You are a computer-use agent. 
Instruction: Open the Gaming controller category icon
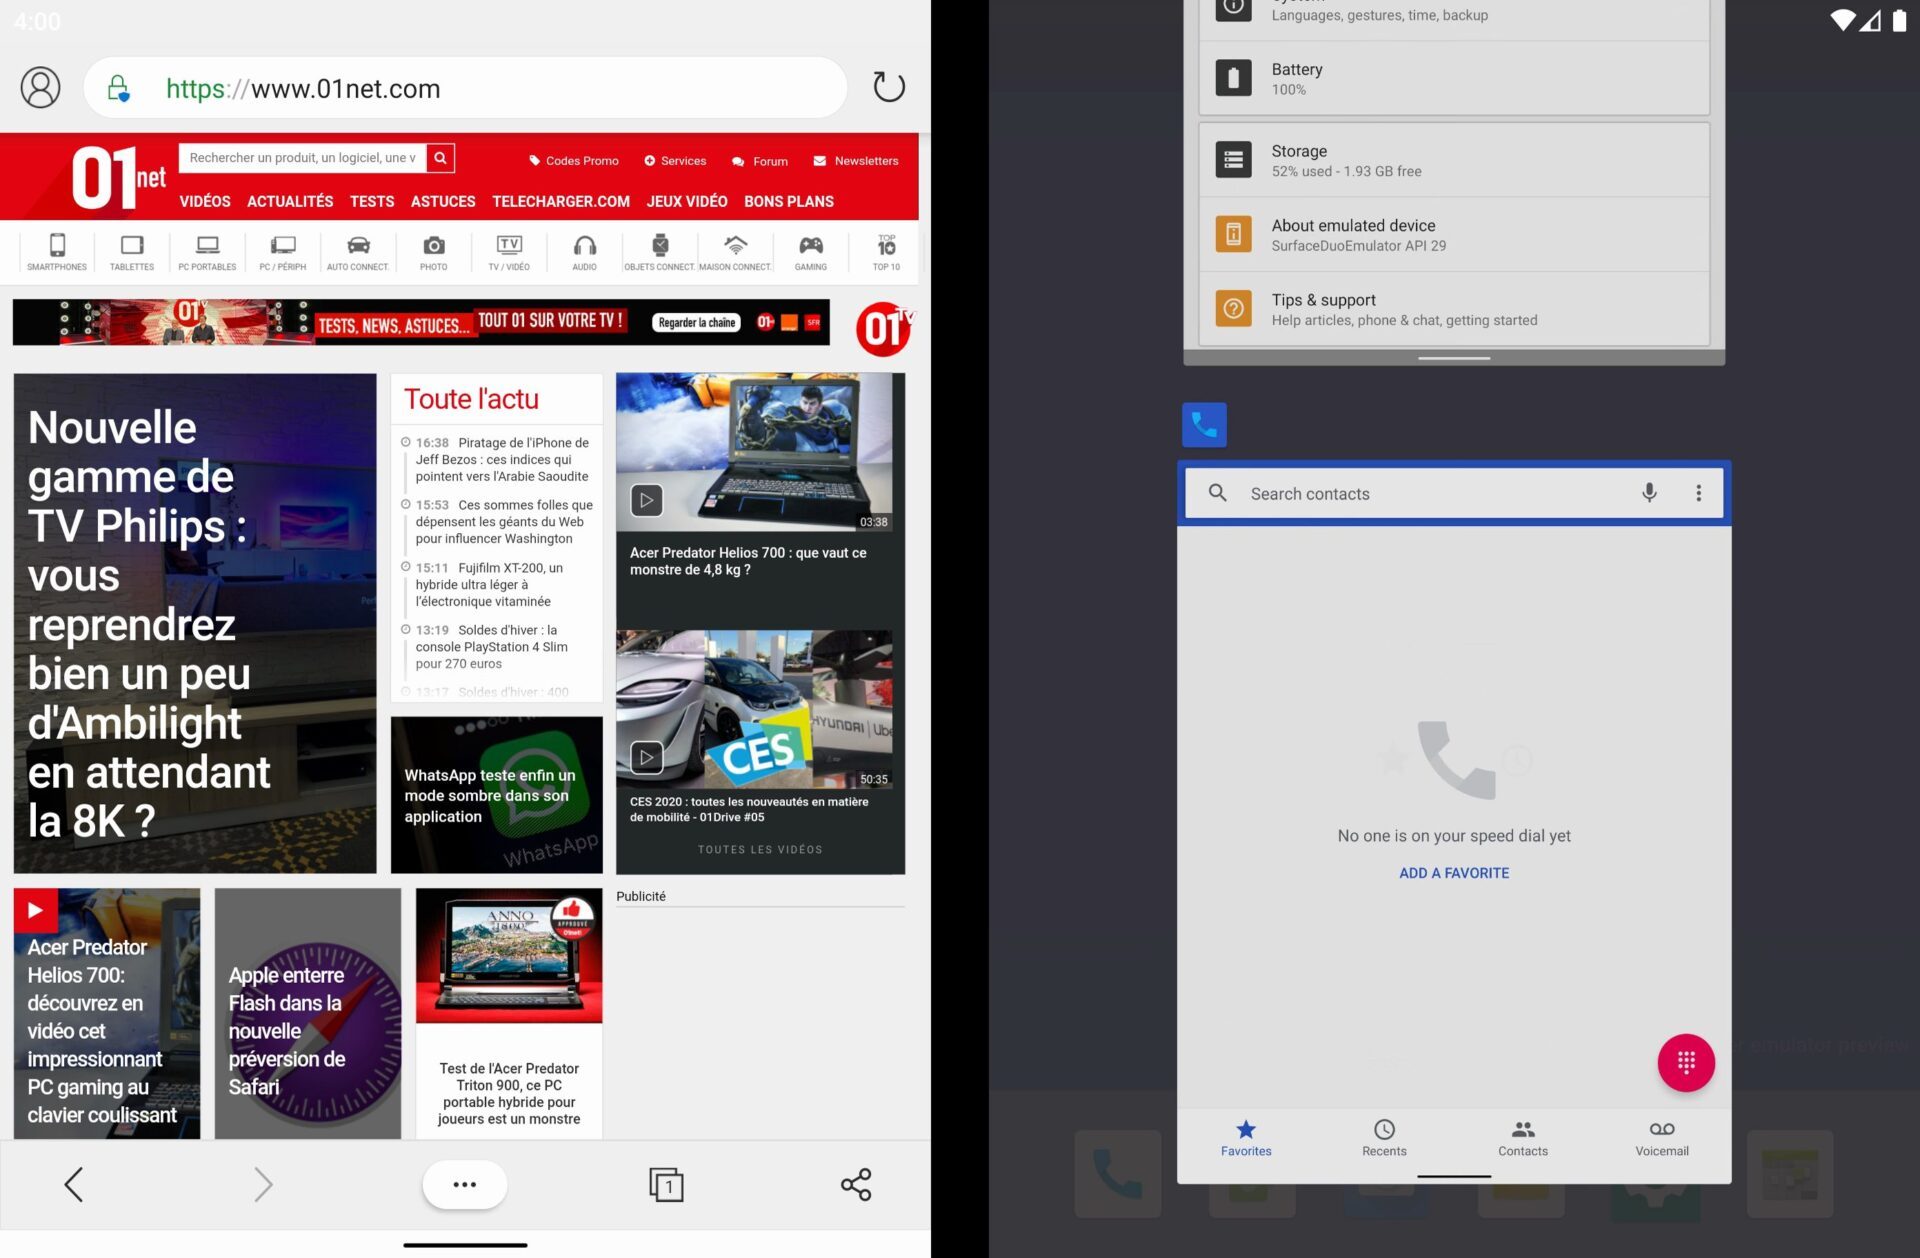pyautogui.click(x=811, y=252)
